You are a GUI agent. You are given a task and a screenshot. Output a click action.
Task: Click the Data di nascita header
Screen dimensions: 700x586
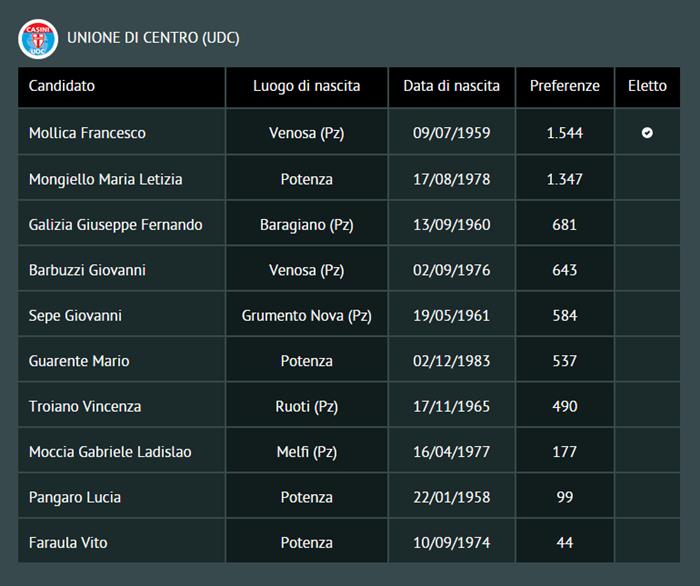pyautogui.click(x=451, y=86)
